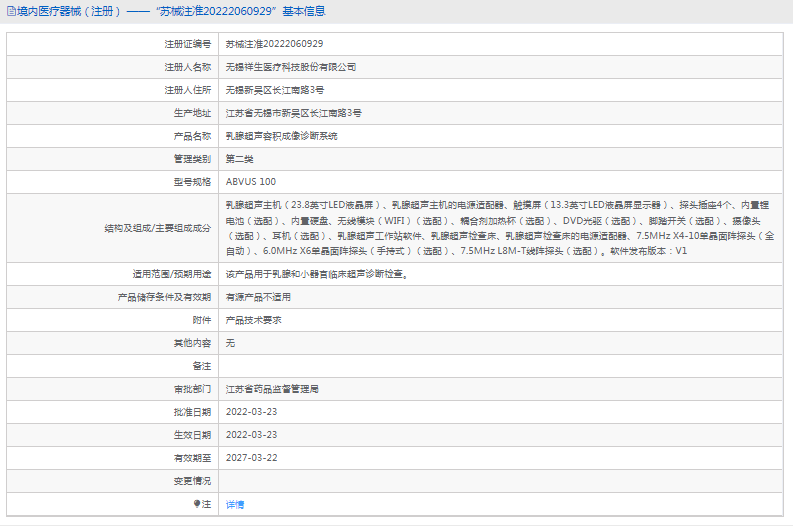Select company name 无锡祥生医疗科技股份有限公司
The height and width of the screenshot is (526, 793).
[291, 67]
